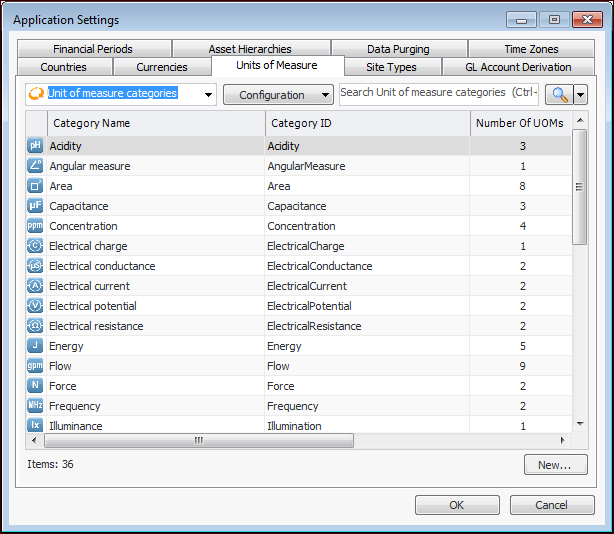
Task: Open the search options dropdown arrow
Action: click(580, 94)
